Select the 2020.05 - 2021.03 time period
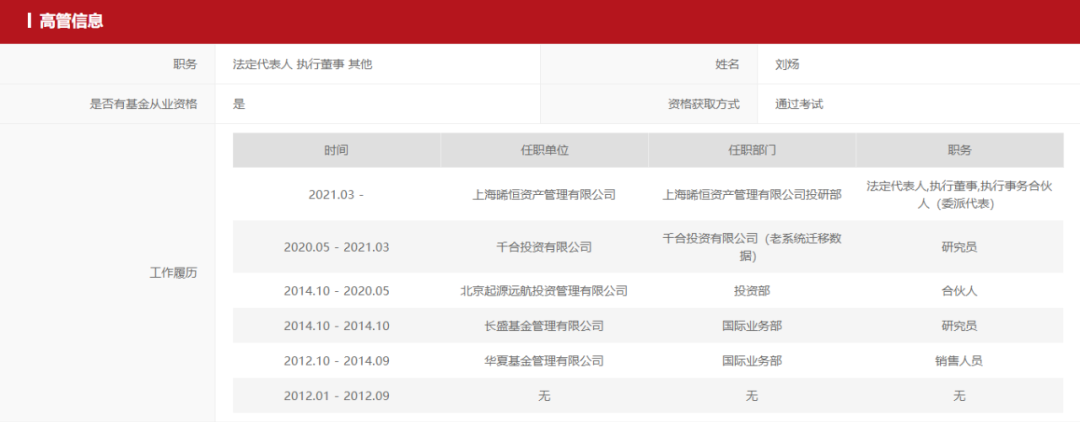The image size is (1080, 422). tap(336, 247)
